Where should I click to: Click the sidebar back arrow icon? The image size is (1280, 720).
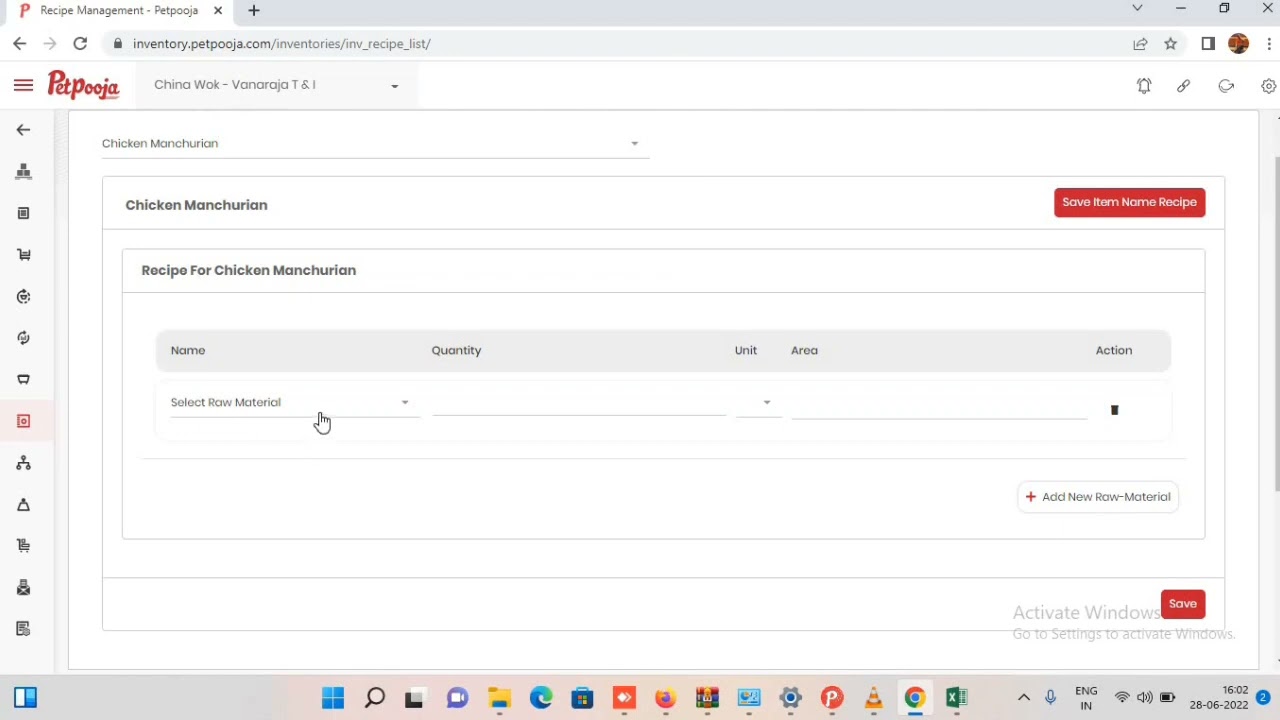tap(23, 130)
